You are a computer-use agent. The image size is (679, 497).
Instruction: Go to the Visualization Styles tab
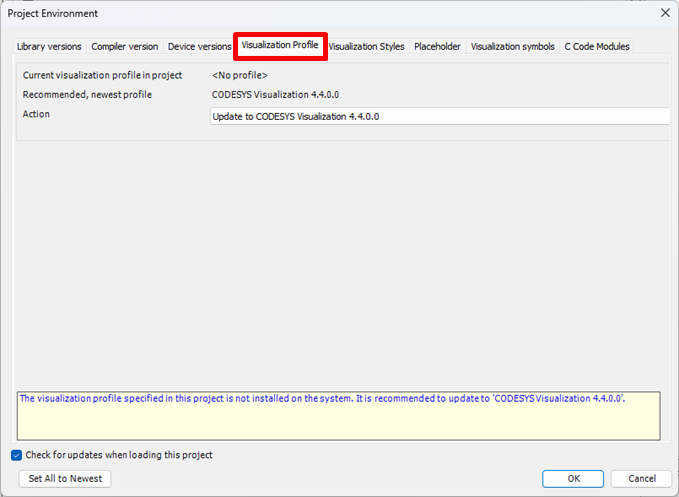(366, 46)
